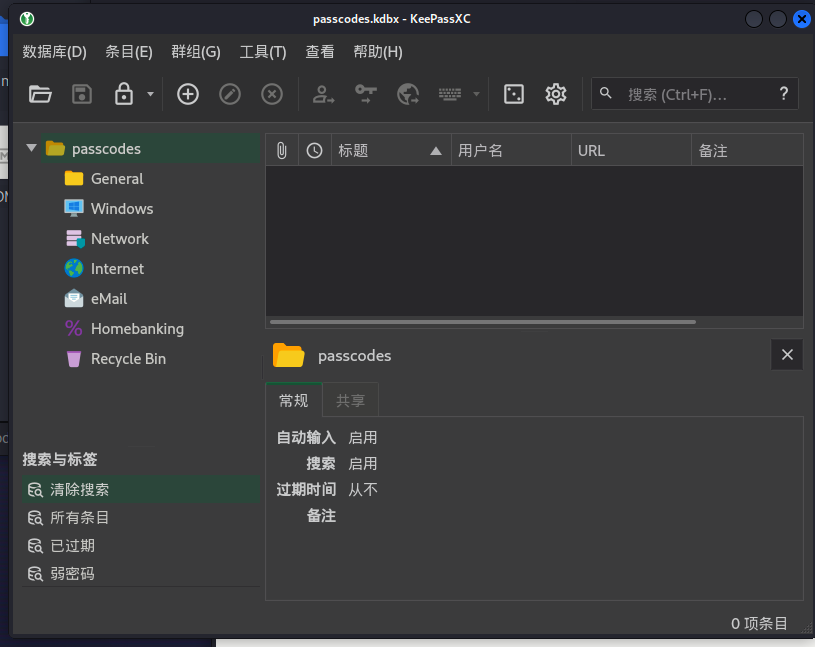Switch to the 常规 tab

click(x=294, y=401)
